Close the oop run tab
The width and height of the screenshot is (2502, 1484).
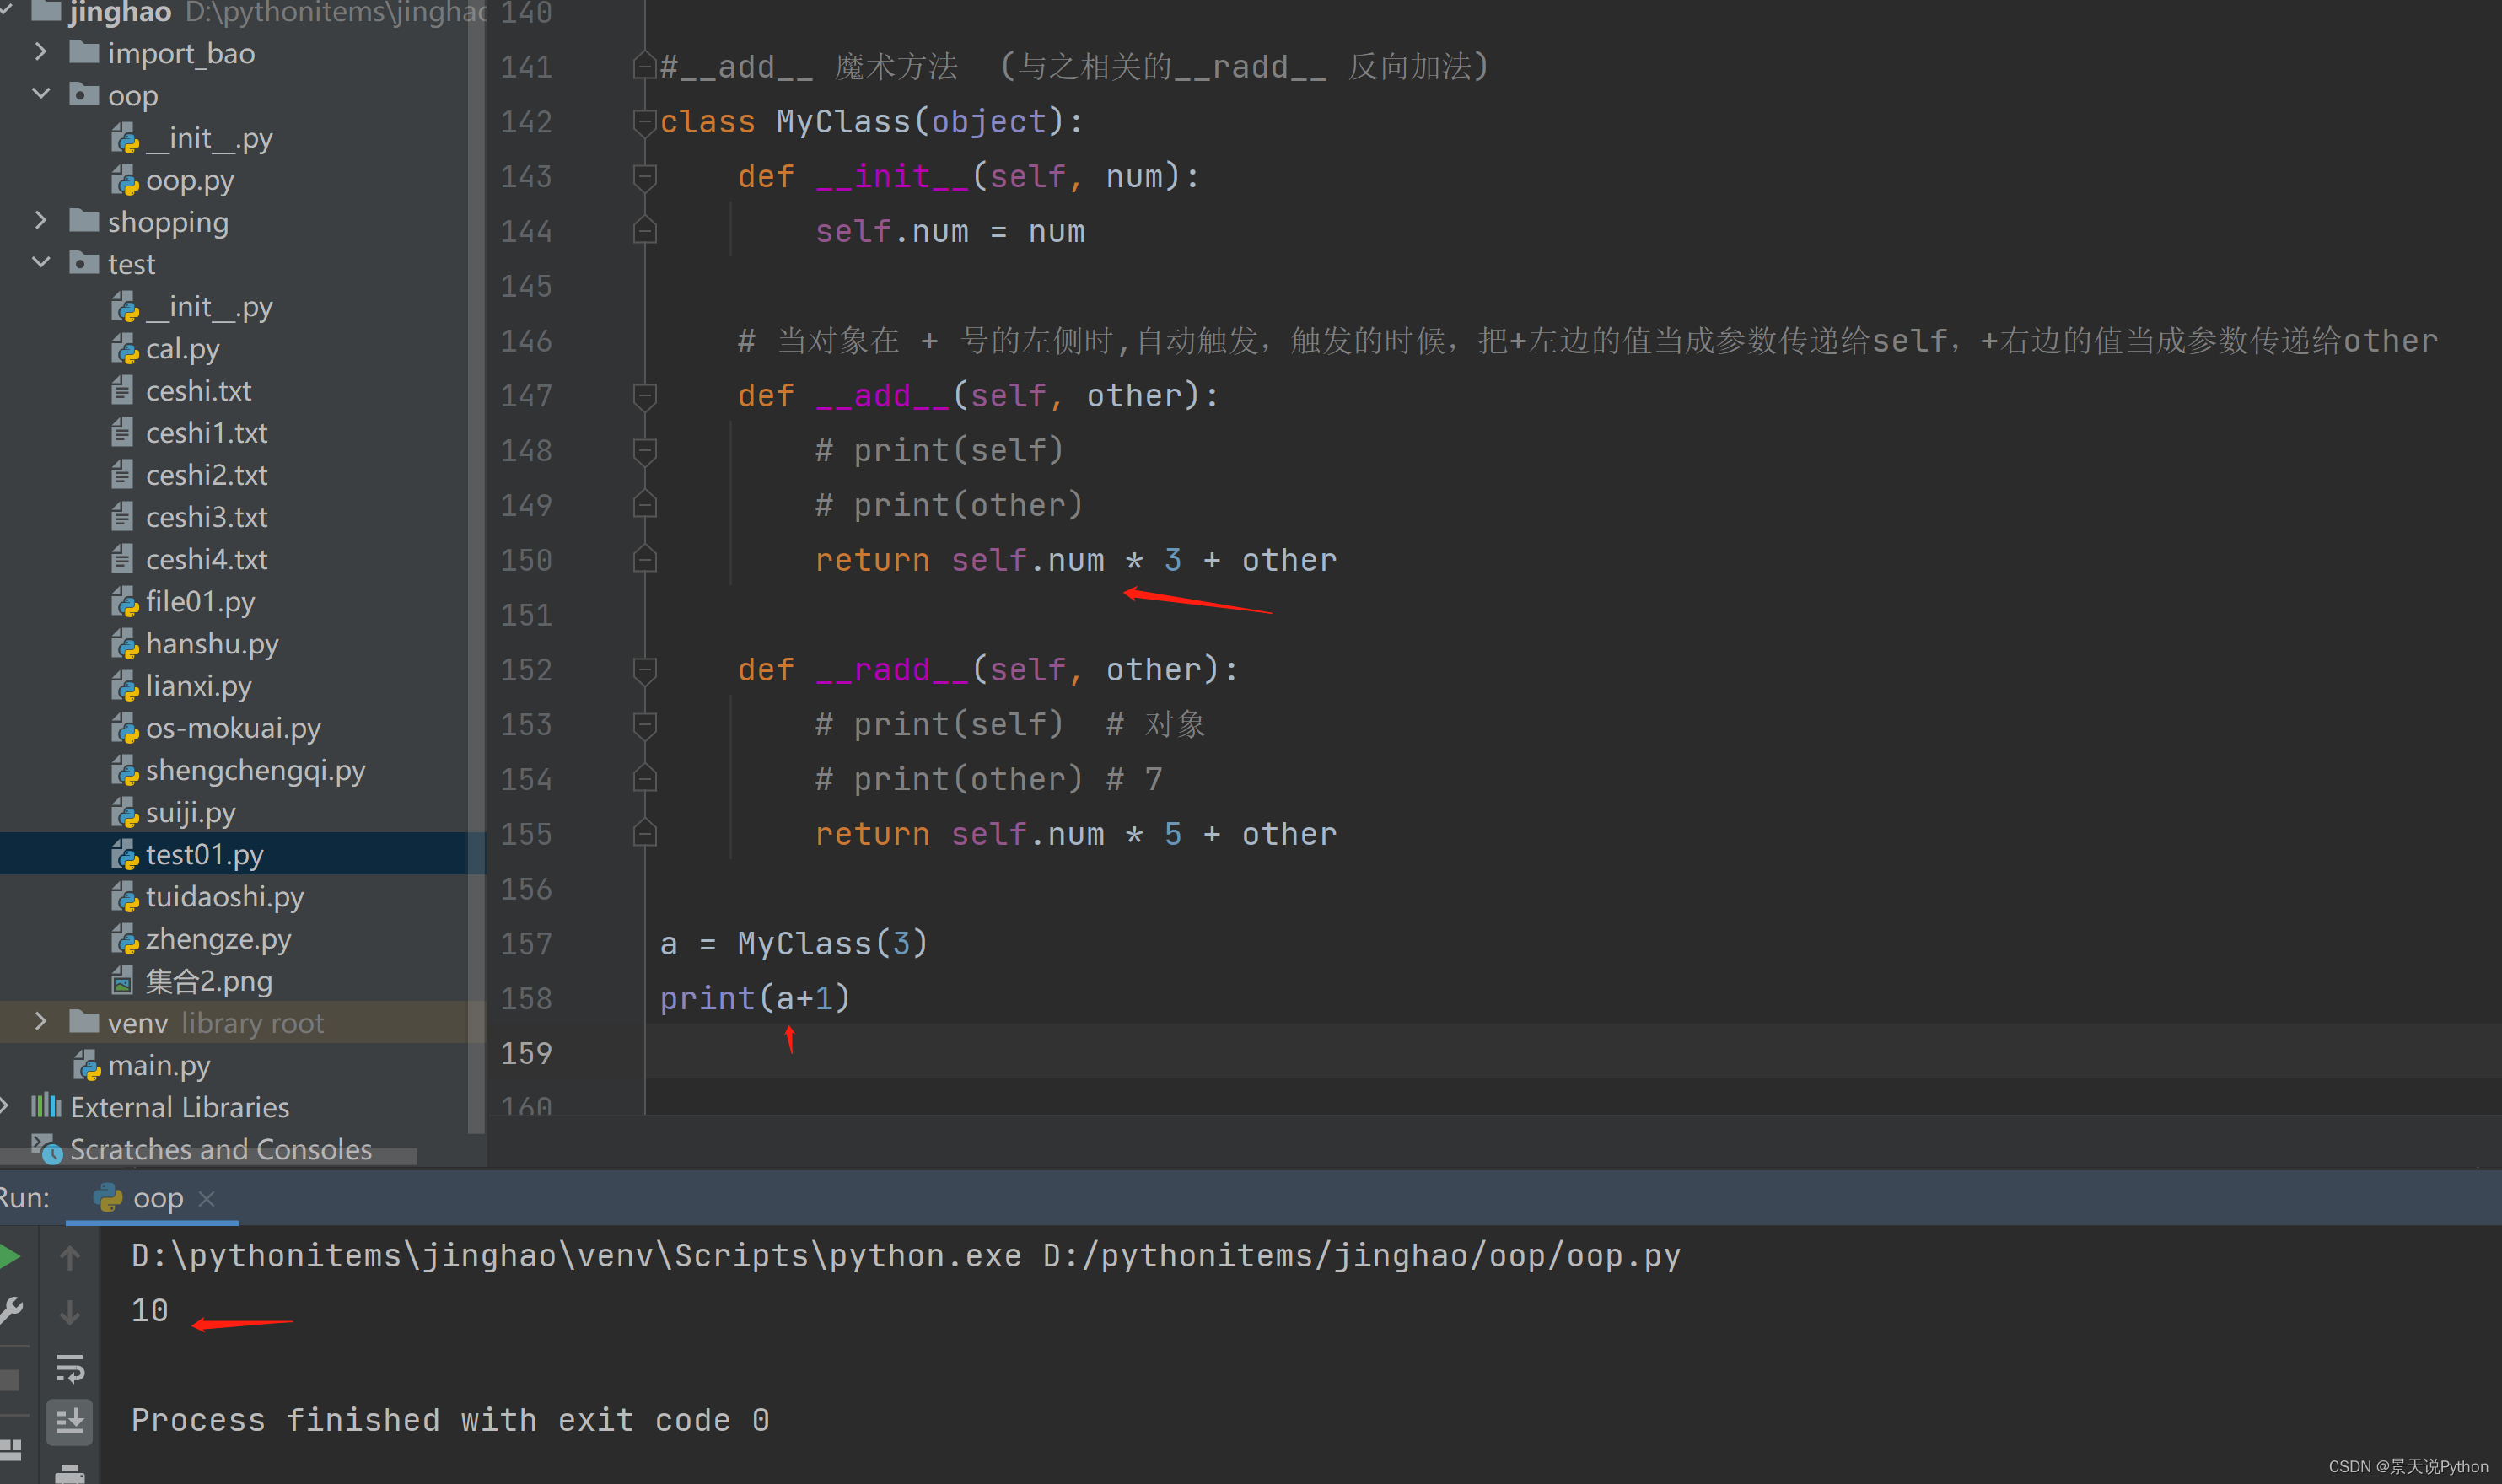click(207, 1199)
